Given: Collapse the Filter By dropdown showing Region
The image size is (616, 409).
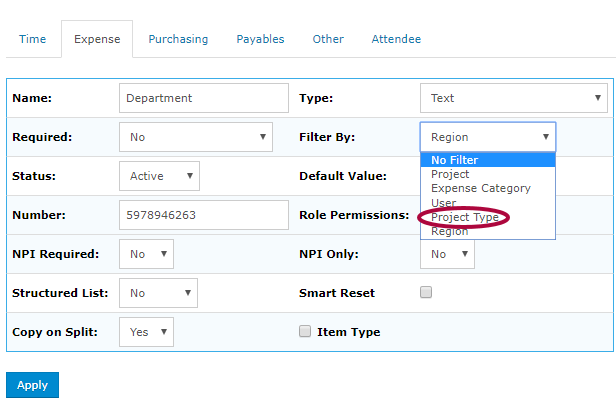Looking at the screenshot, I should [488, 137].
